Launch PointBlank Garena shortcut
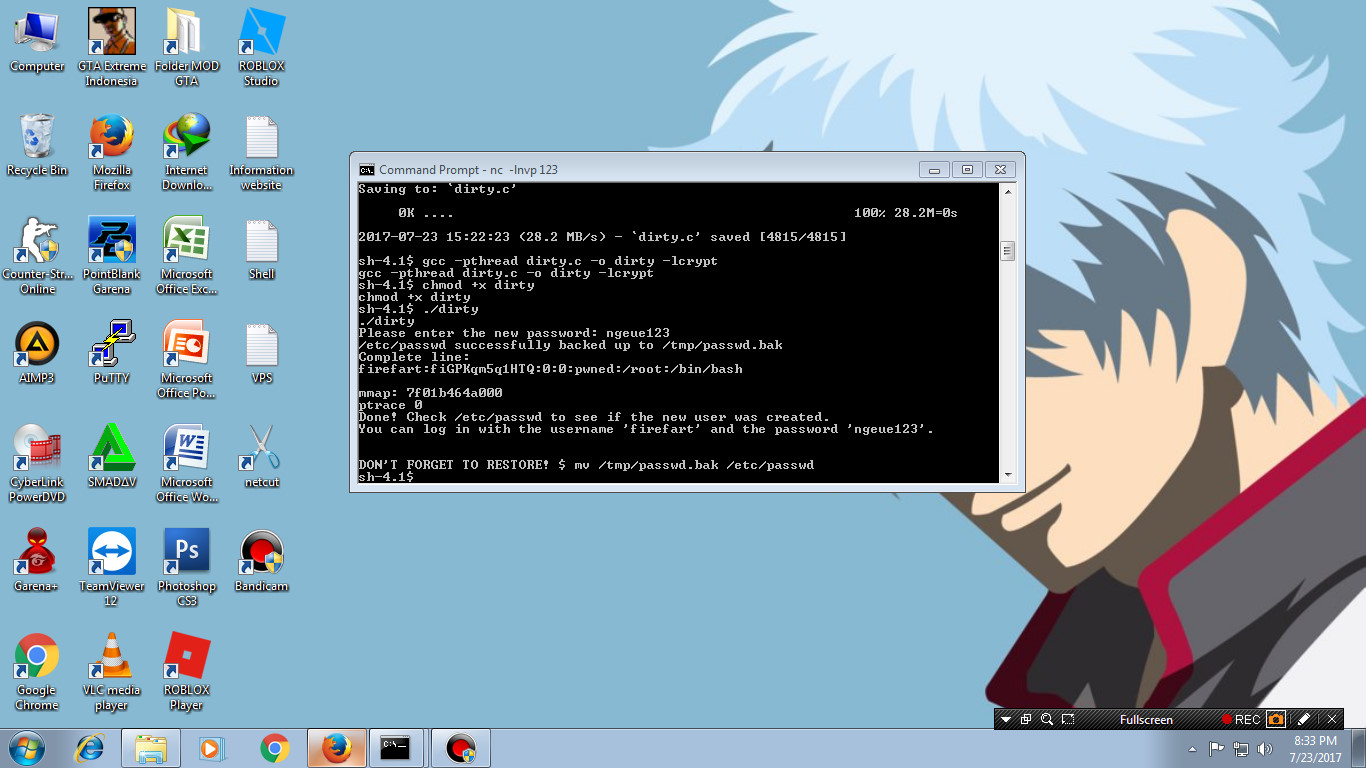Viewport: 1366px width, 768px height. (111, 256)
